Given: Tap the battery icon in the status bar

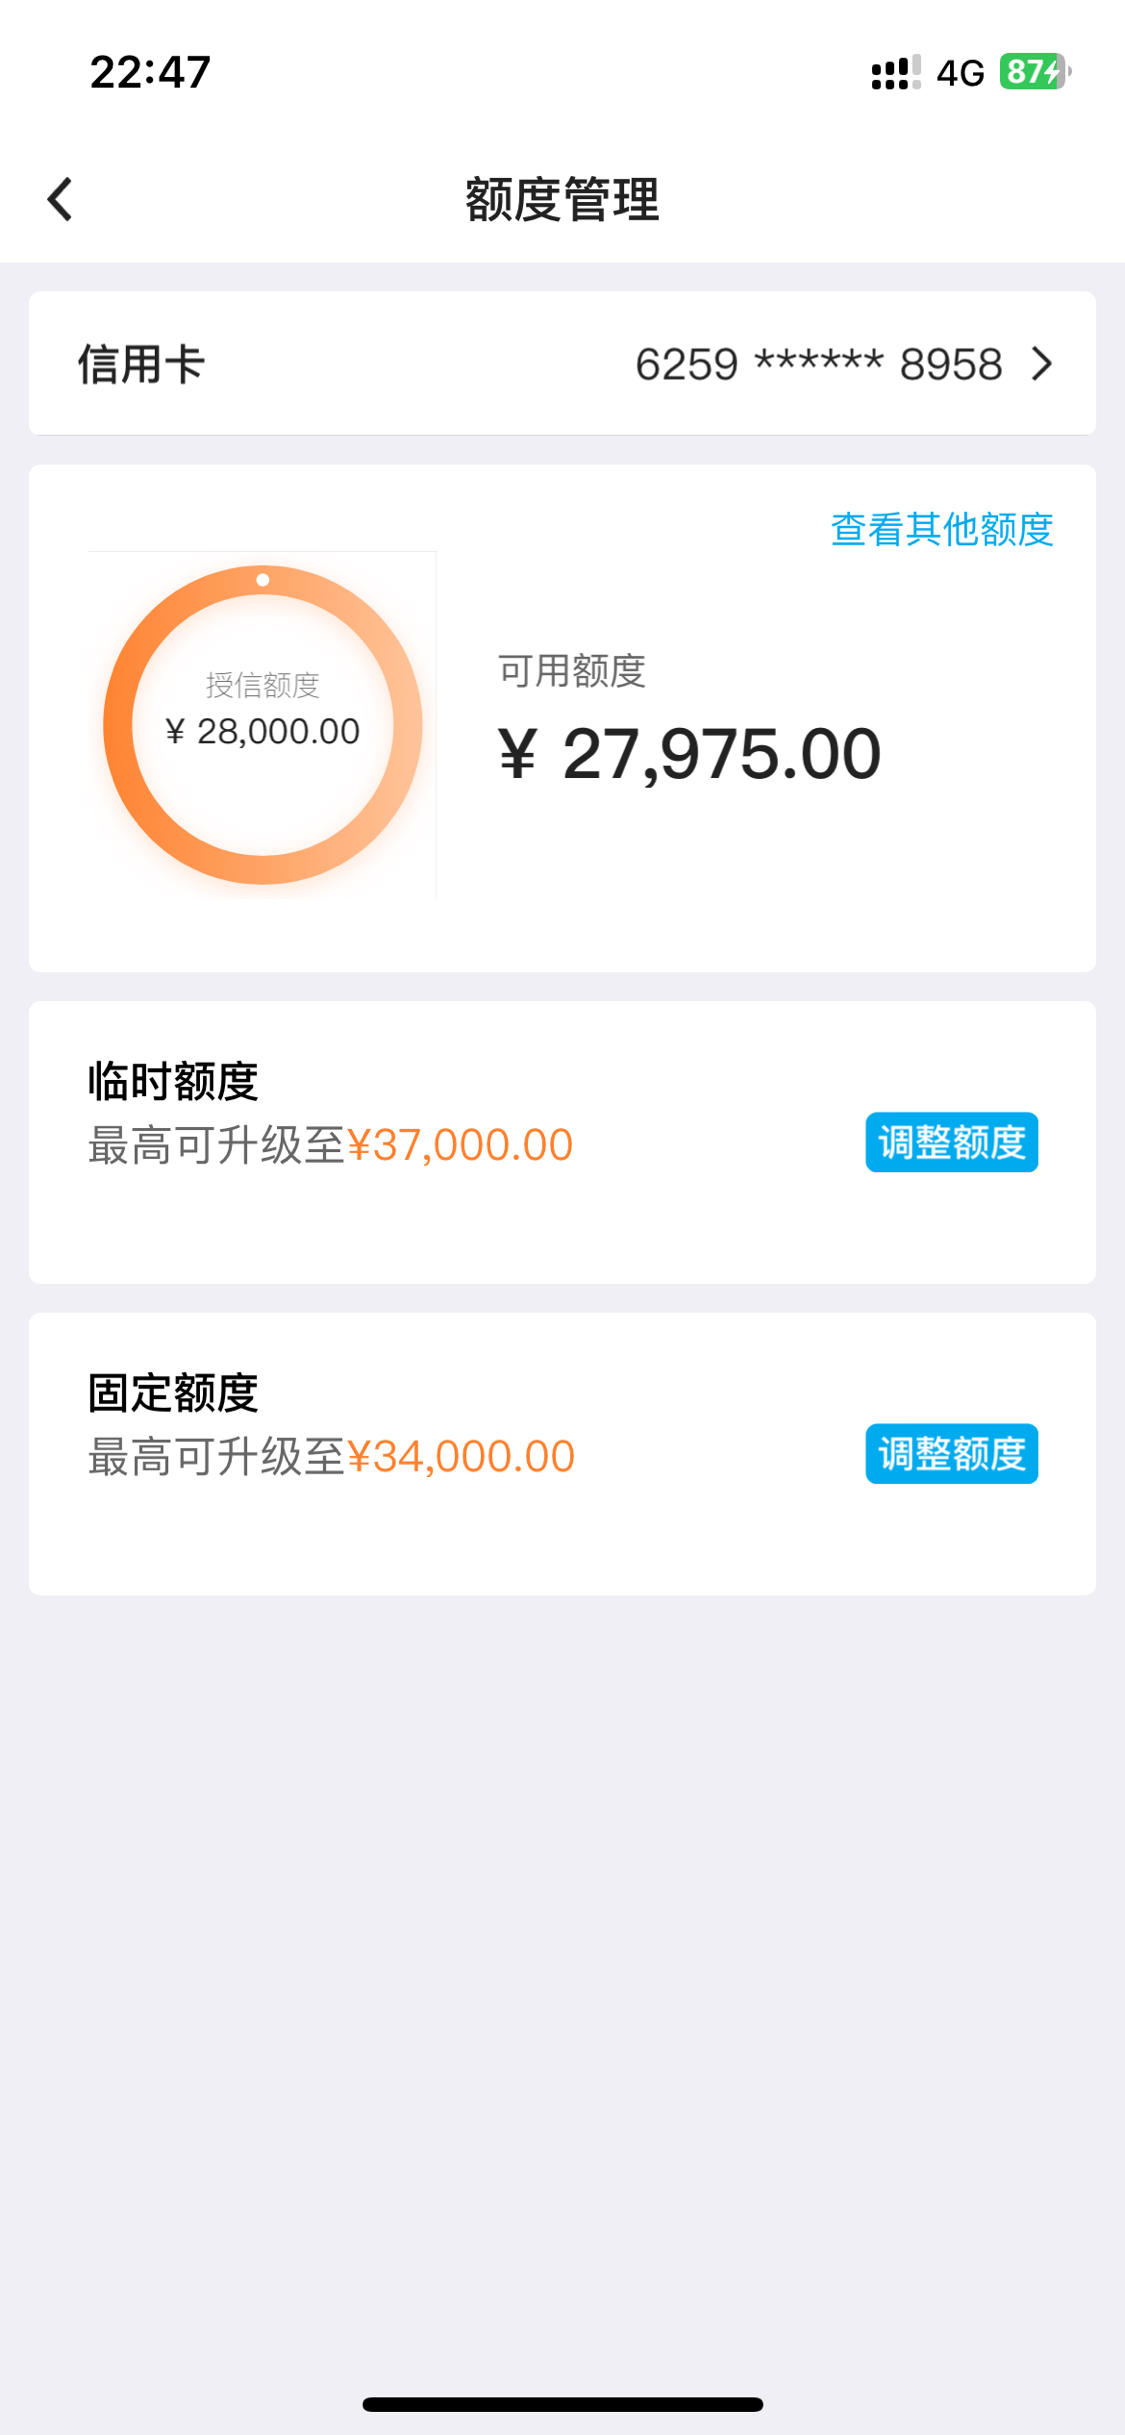Looking at the screenshot, I should (x=1036, y=72).
